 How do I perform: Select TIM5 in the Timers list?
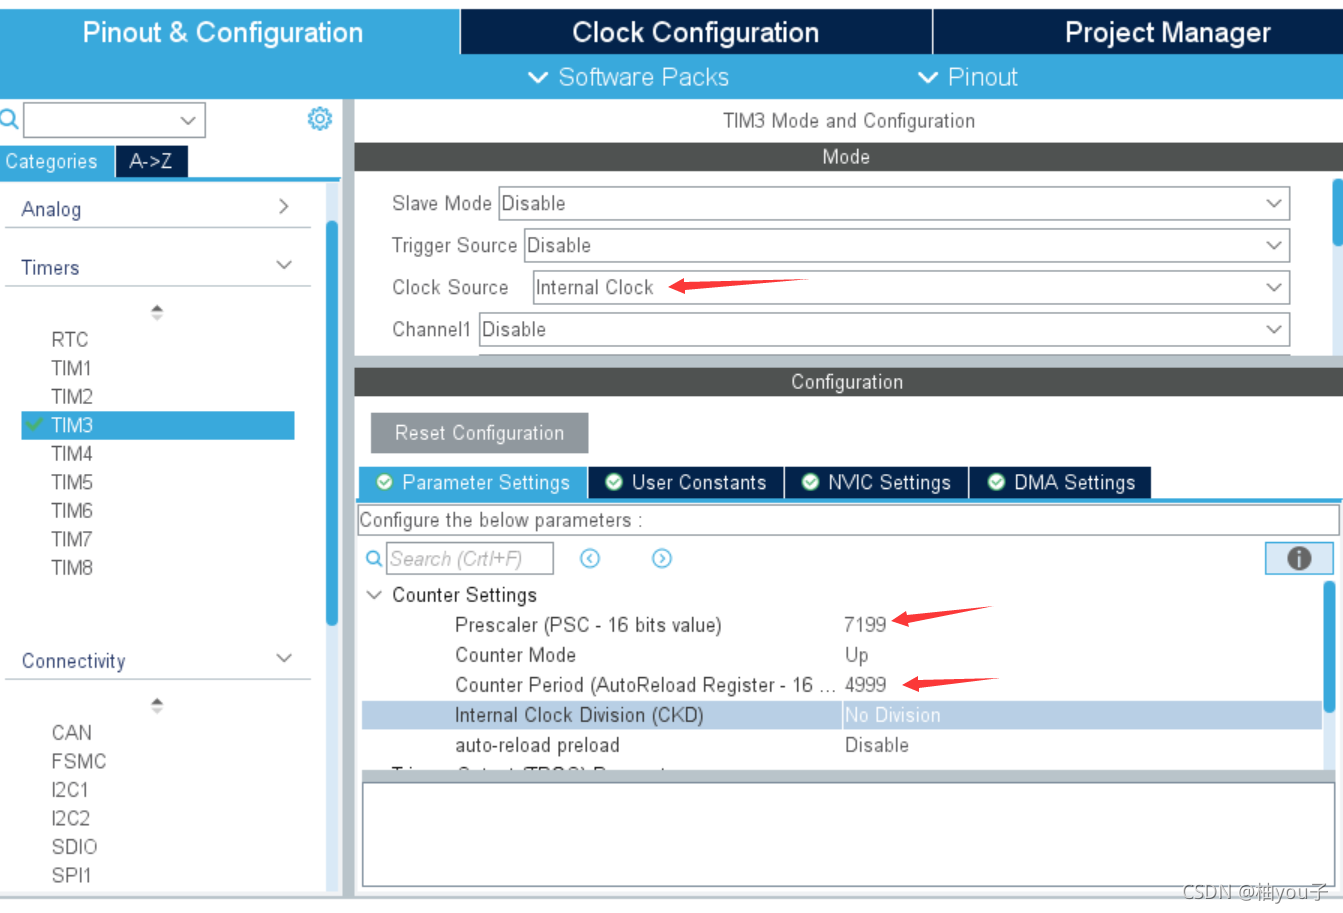coord(72,482)
